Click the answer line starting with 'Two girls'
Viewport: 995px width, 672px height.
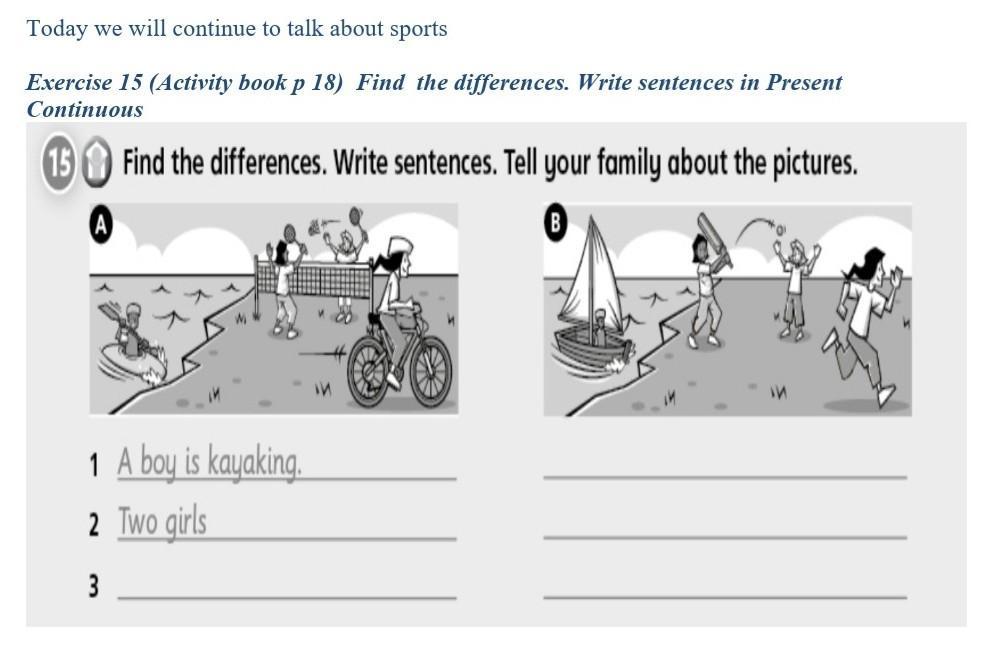point(162,522)
